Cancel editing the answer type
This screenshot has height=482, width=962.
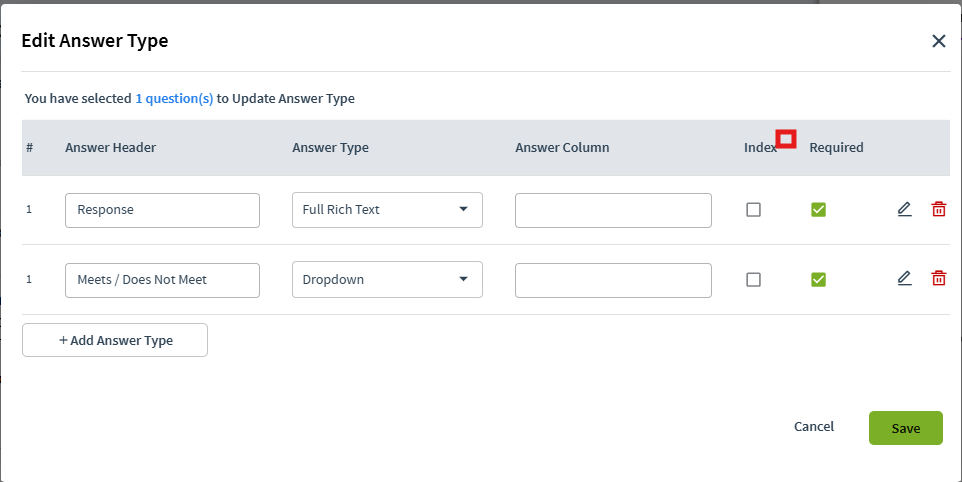[814, 427]
